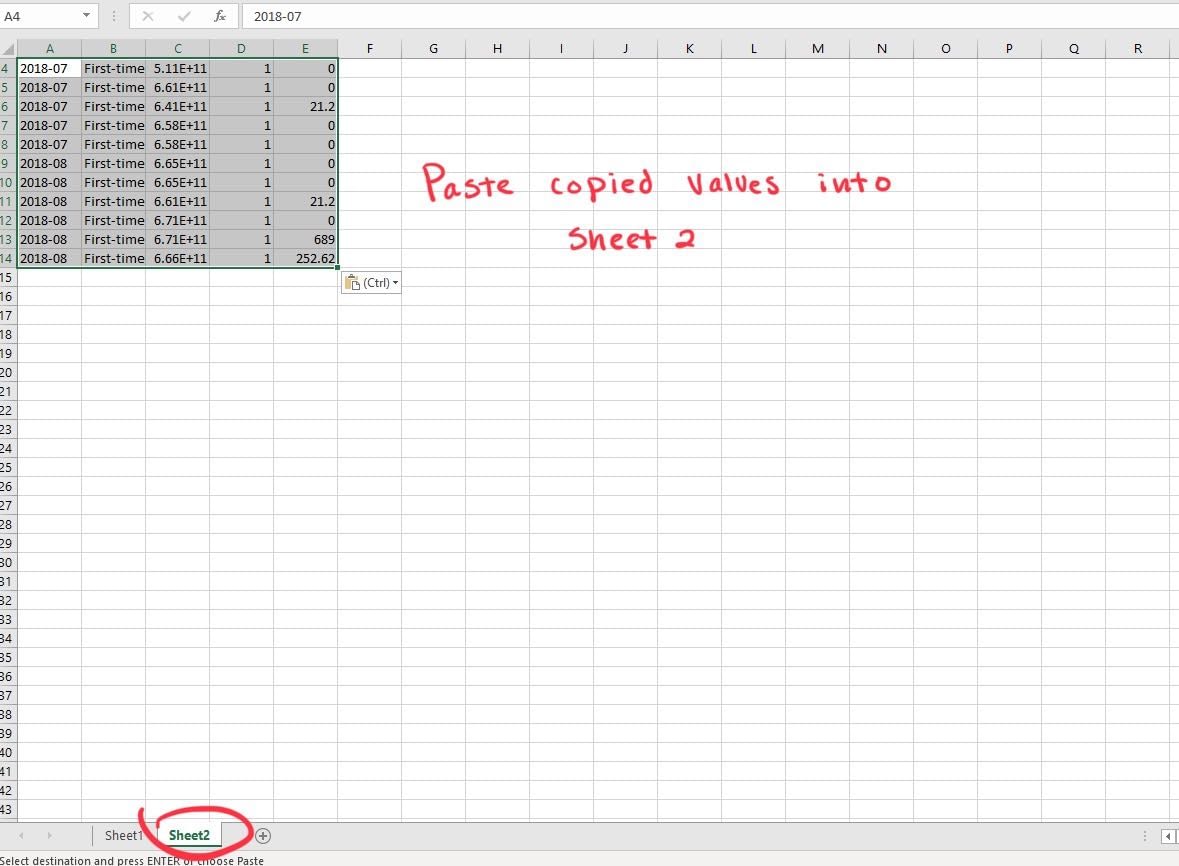Viewport: 1179px width, 866px height.
Task: Add a new worksheet with the plus icon
Action: tap(263, 835)
